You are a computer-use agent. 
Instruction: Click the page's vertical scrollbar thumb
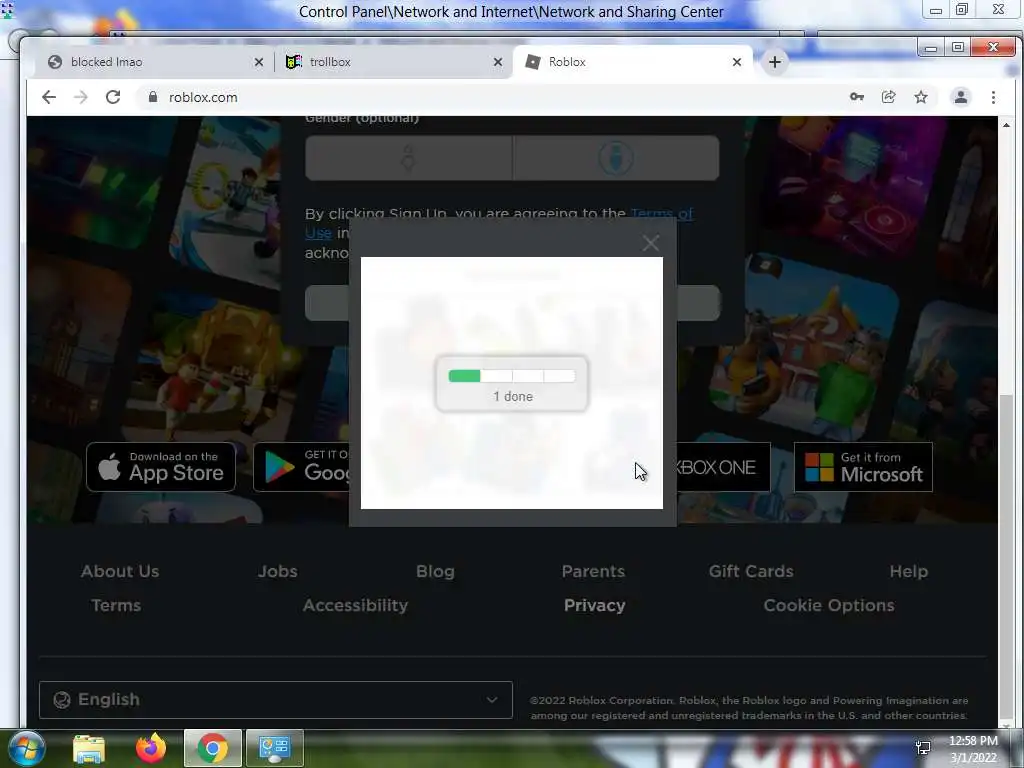pos(1006,555)
